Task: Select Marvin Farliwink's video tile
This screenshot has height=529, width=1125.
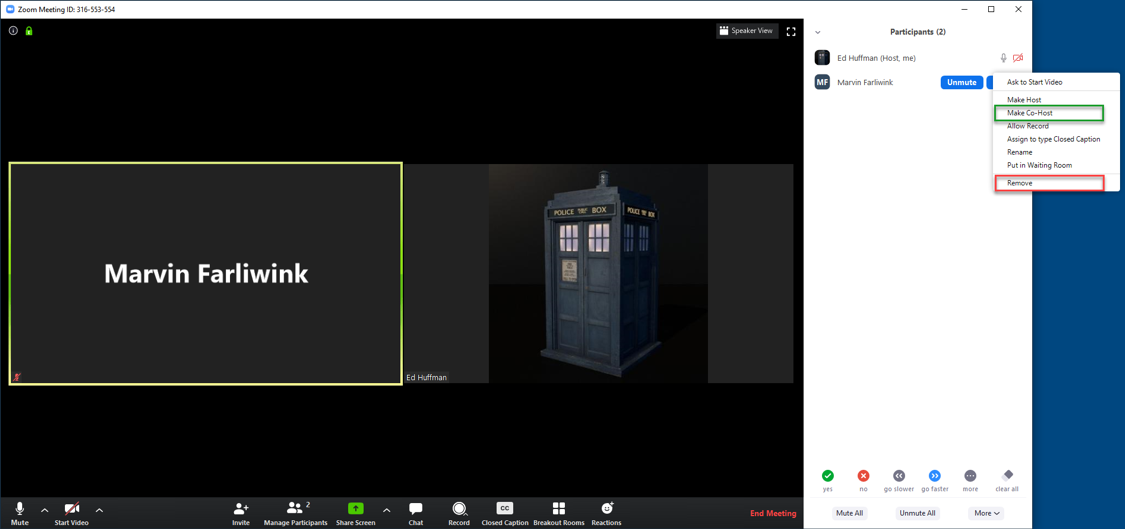Action: [x=205, y=273]
